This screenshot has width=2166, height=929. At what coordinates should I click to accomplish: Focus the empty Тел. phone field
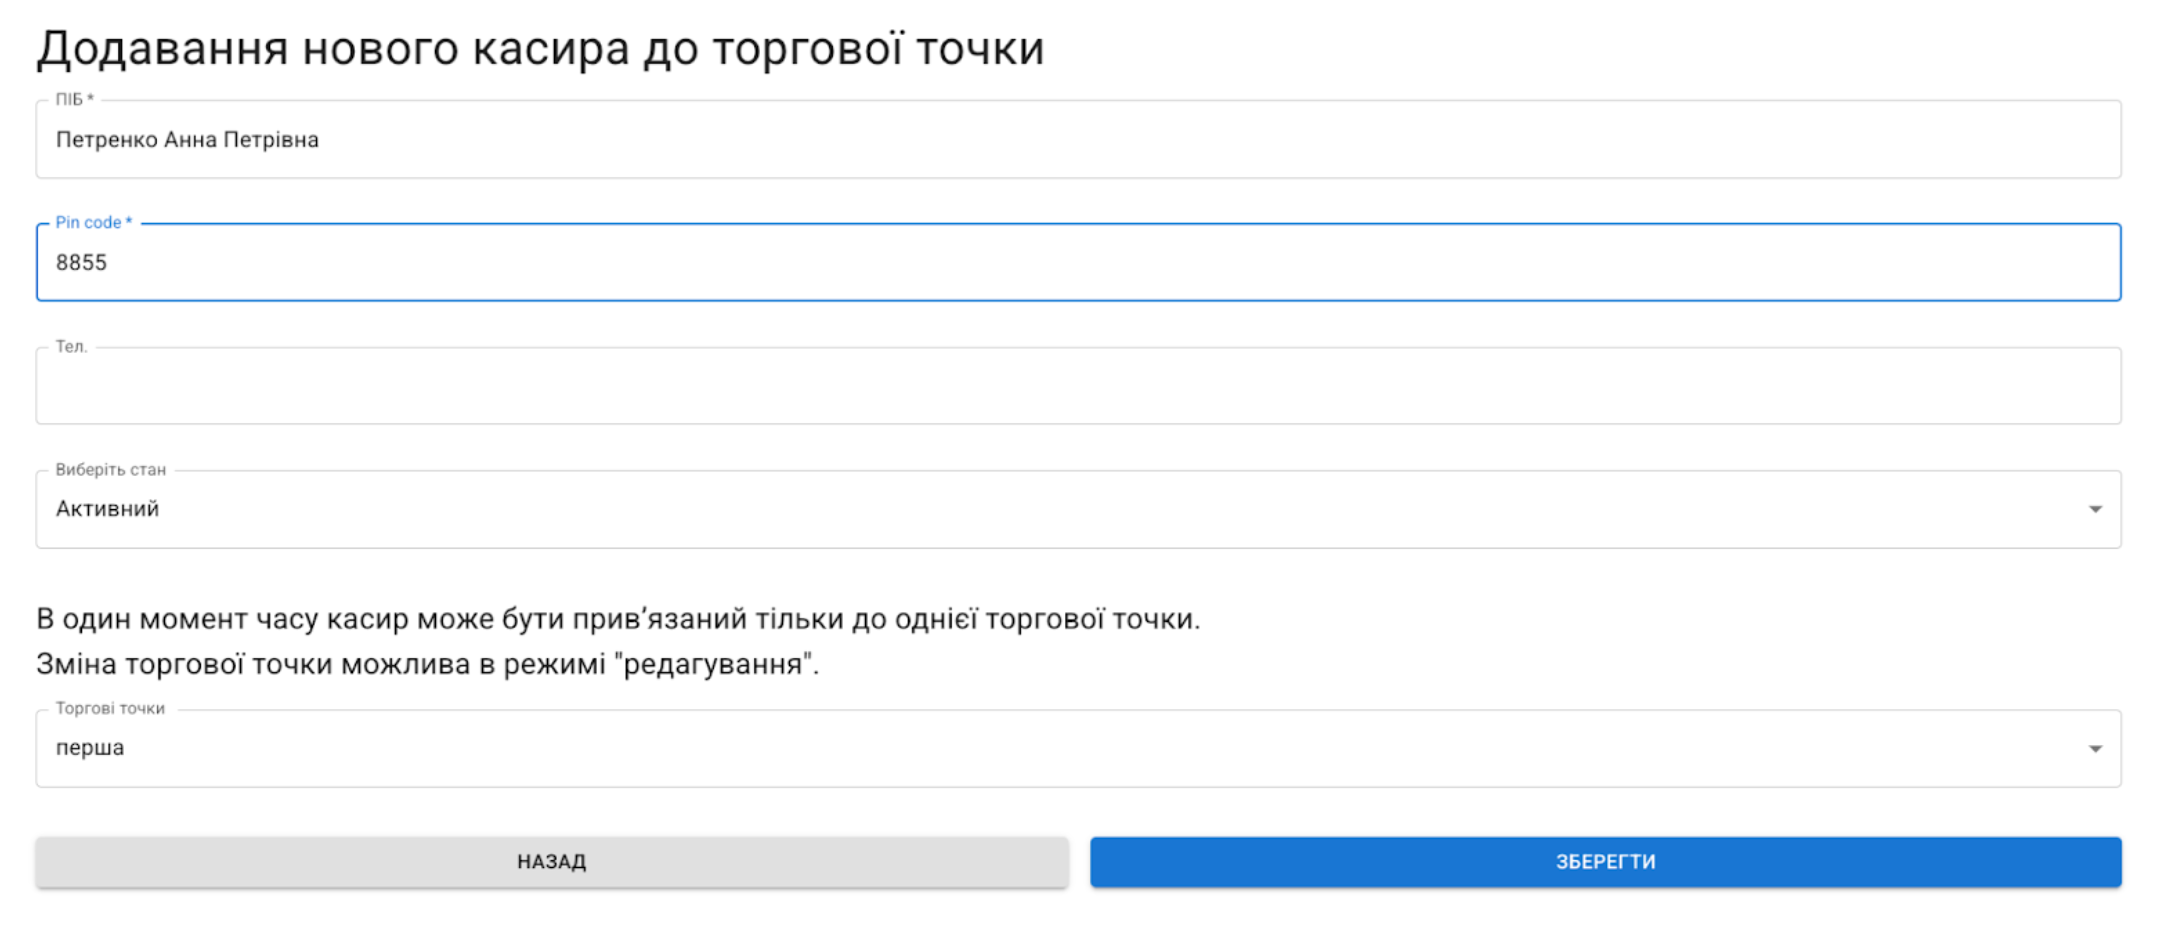click(1078, 387)
